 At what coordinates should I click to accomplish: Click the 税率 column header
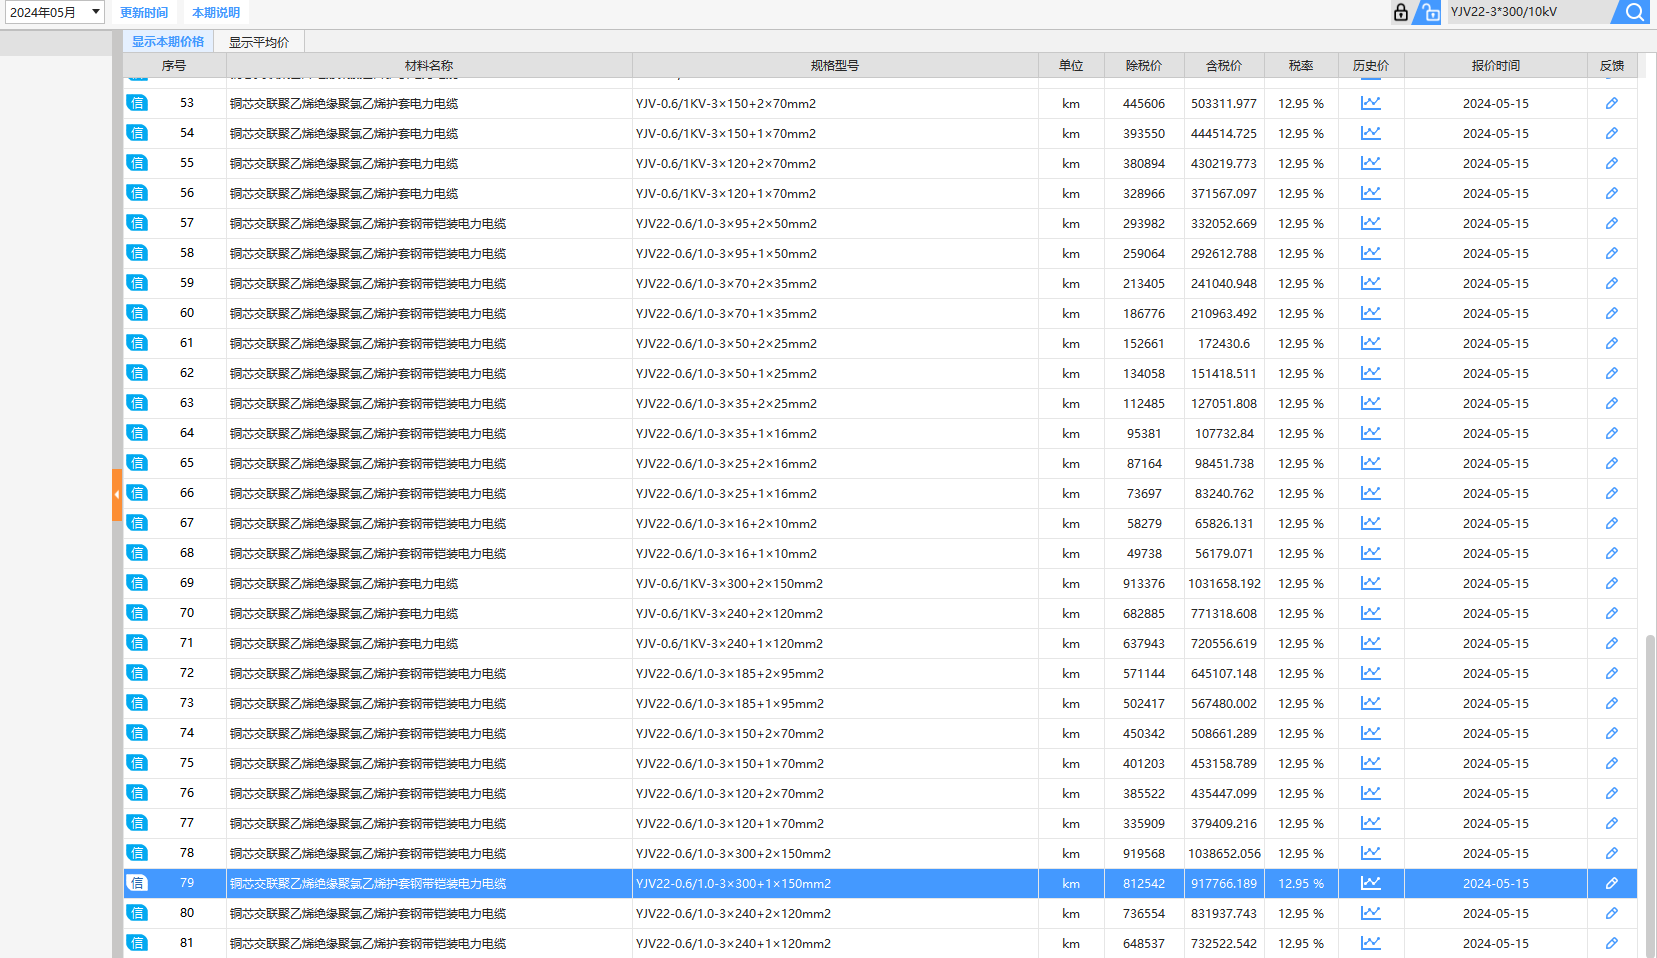[1301, 66]
